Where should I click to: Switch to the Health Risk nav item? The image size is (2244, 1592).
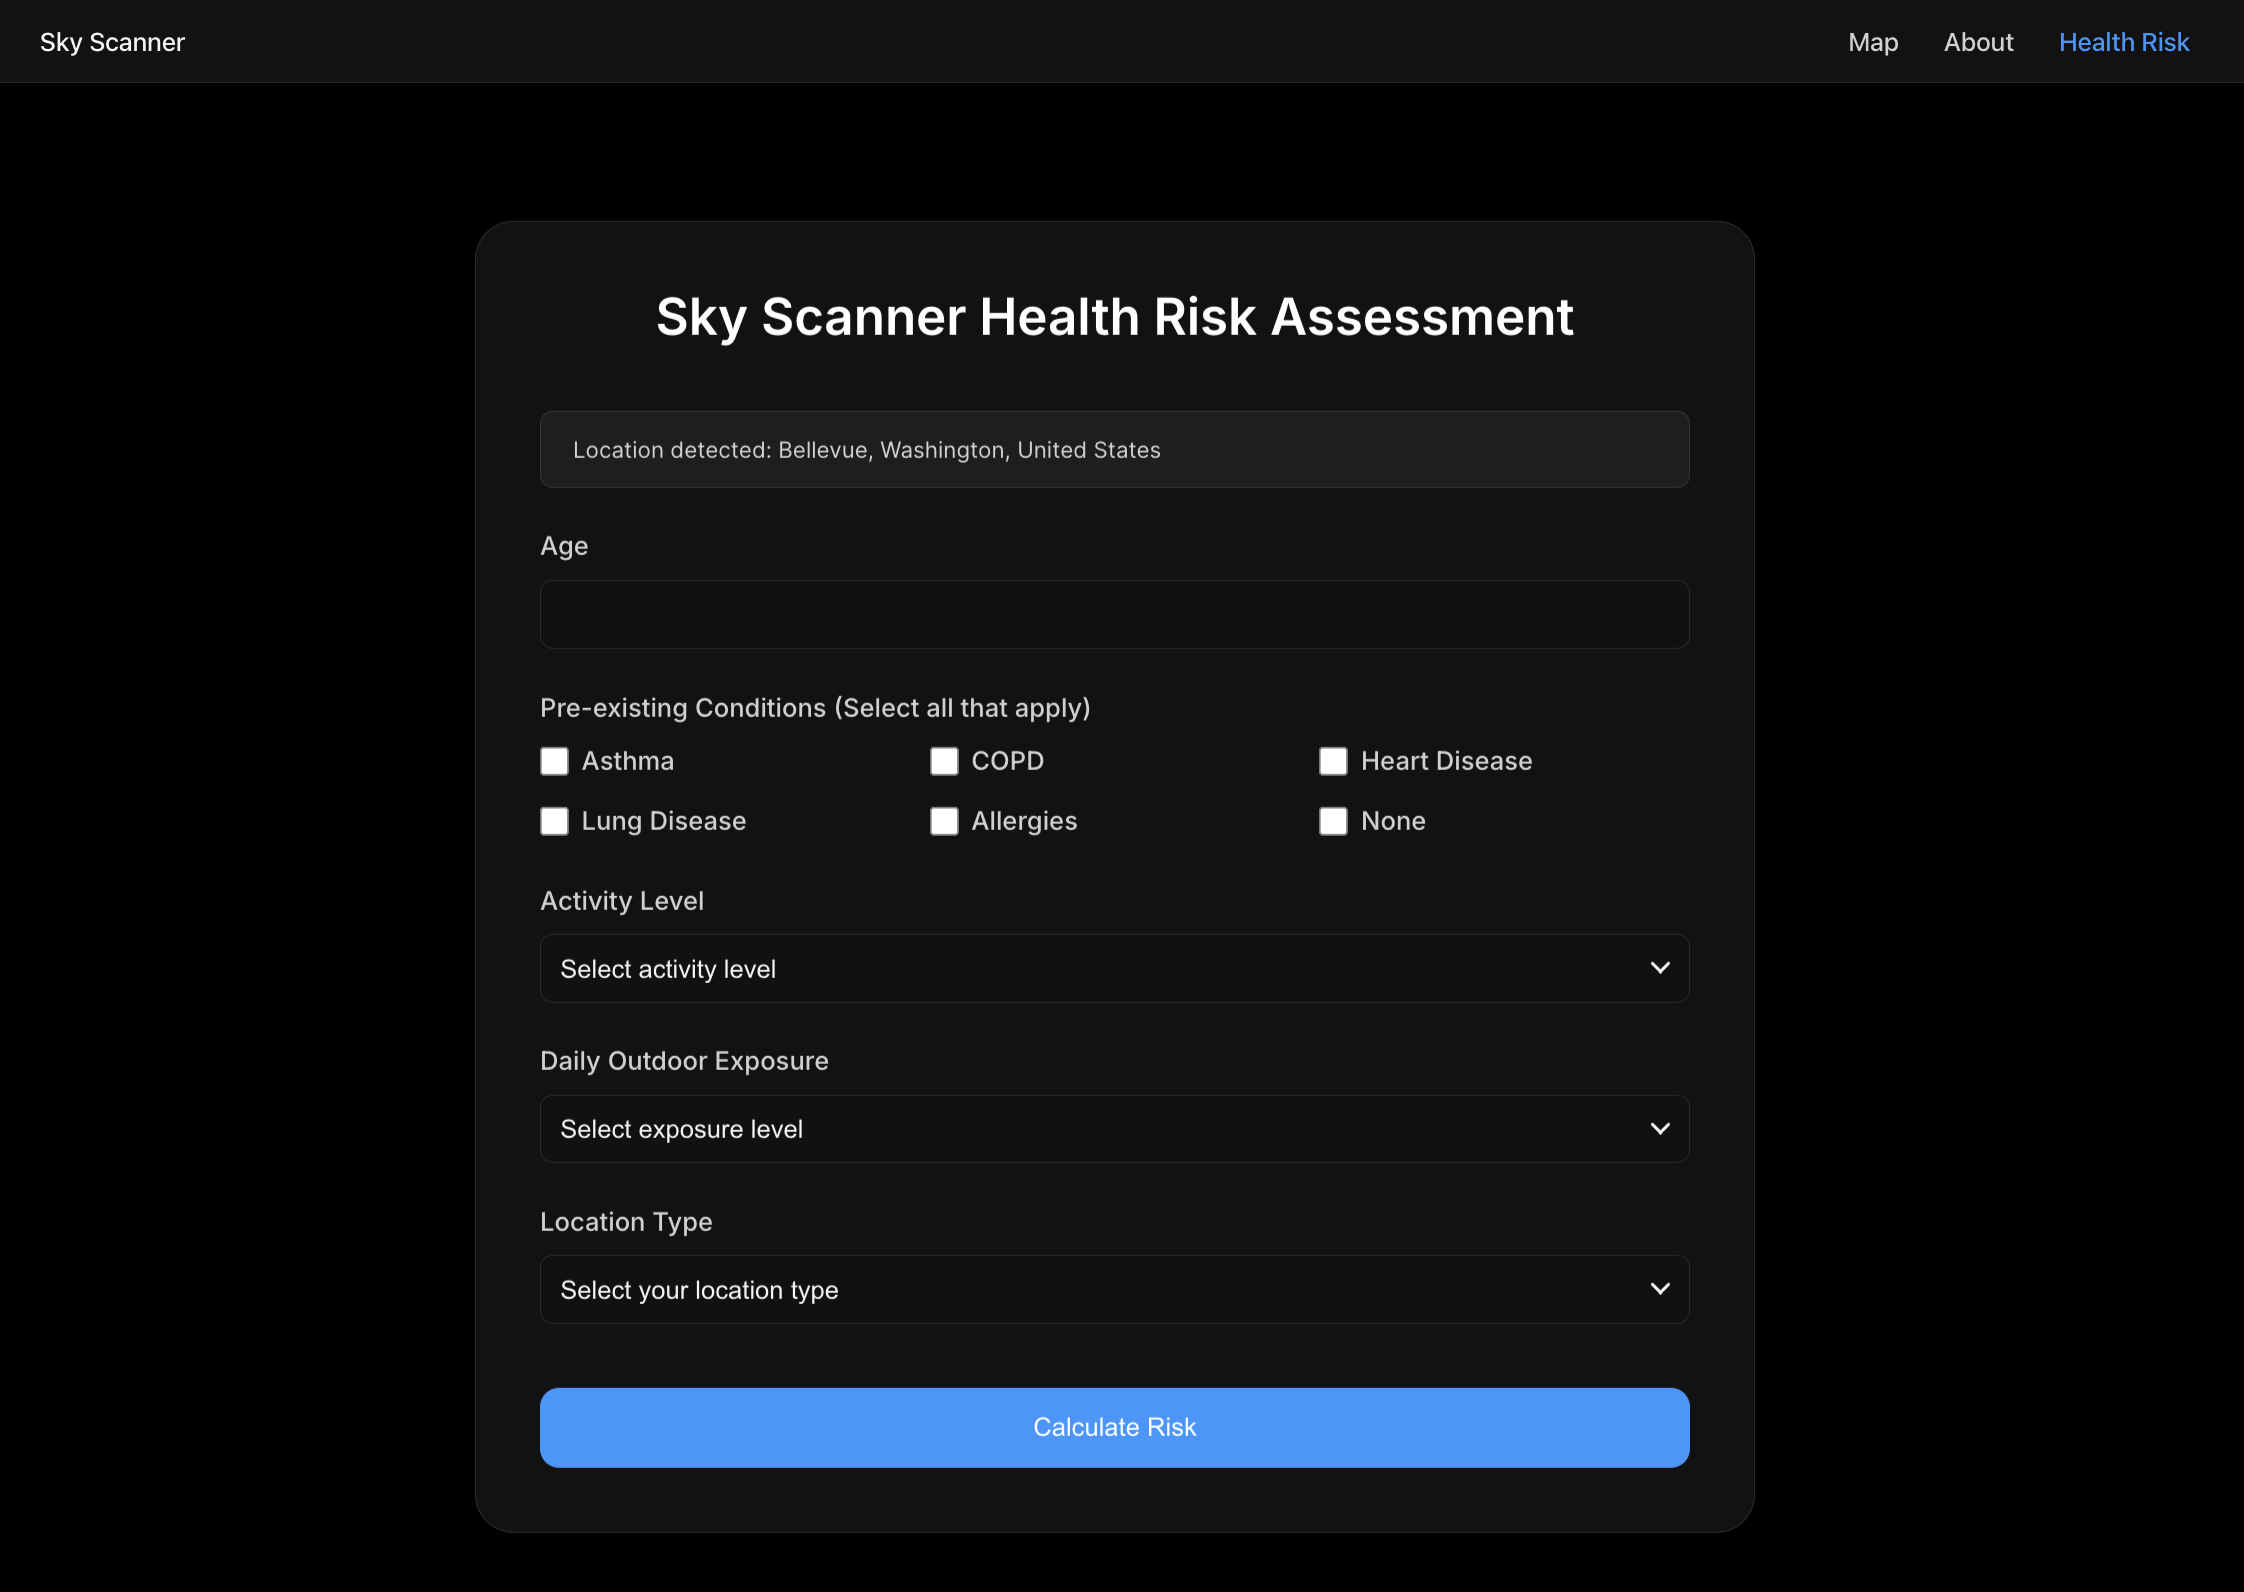coord(2124,42)
